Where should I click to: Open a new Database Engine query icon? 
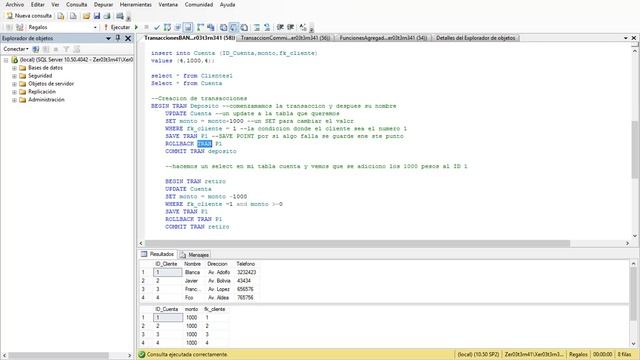tap(61, 16)
